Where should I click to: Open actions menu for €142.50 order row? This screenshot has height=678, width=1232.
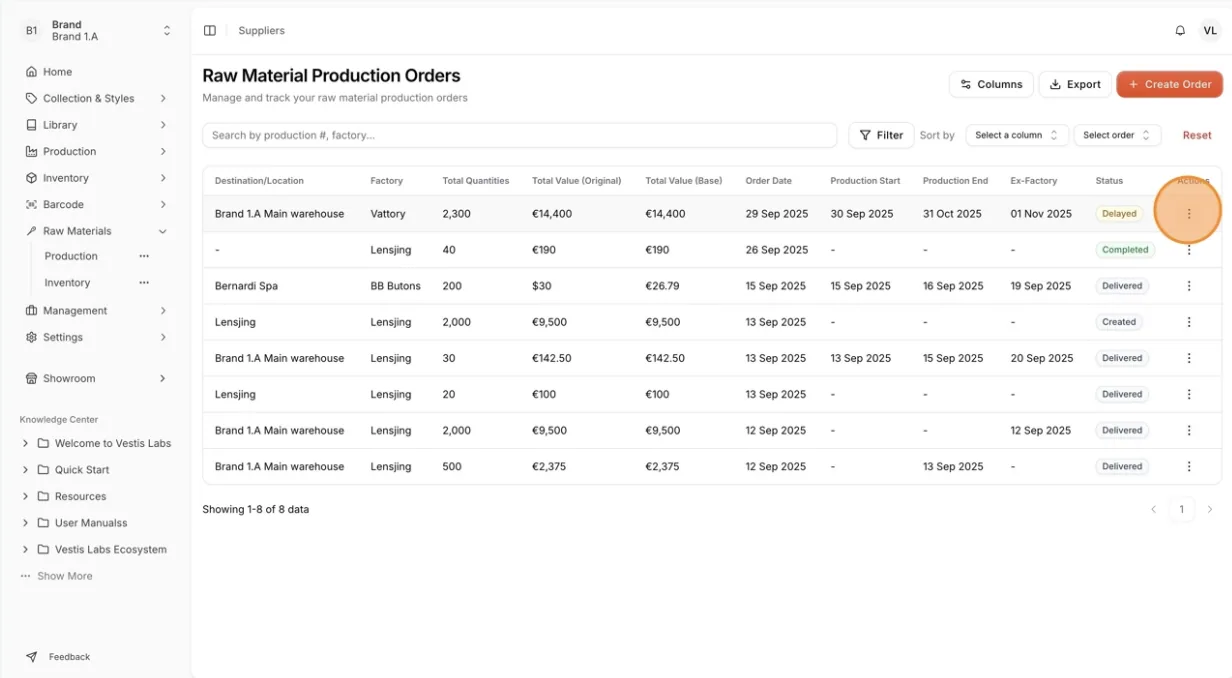[1189, 358]
